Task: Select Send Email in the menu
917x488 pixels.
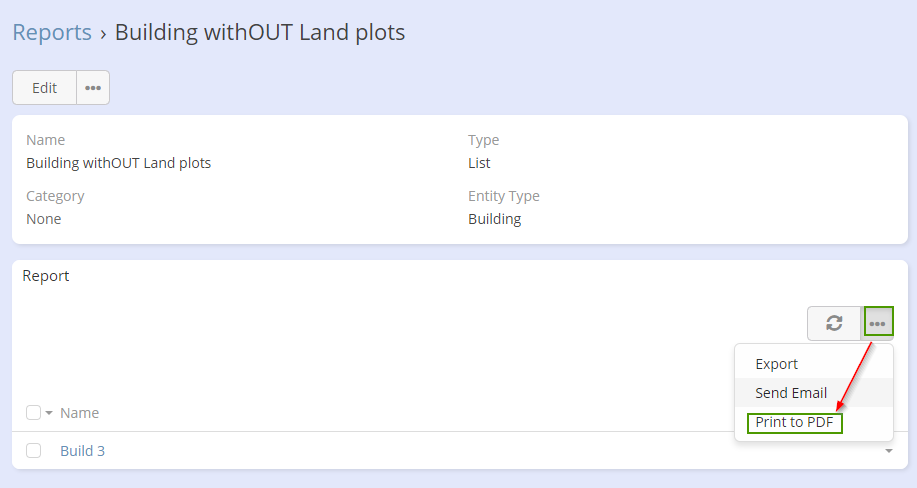Action: point(791,393)
